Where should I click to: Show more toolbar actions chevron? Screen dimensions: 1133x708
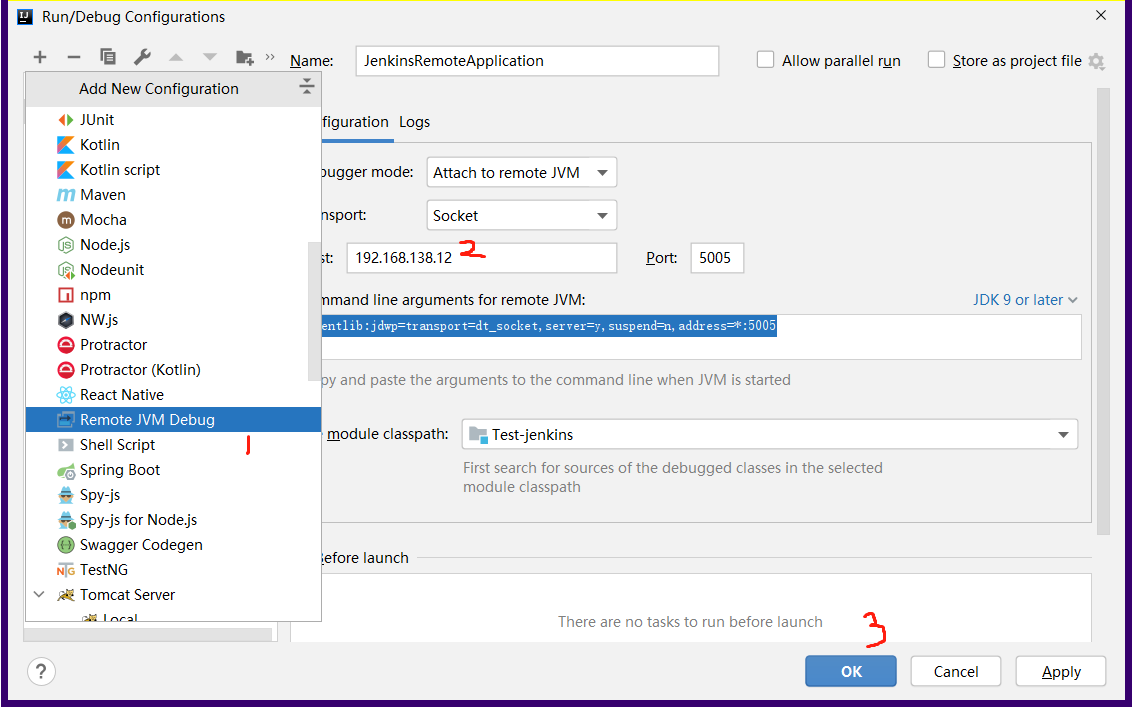pyautogui.click(x=270, y=56)
